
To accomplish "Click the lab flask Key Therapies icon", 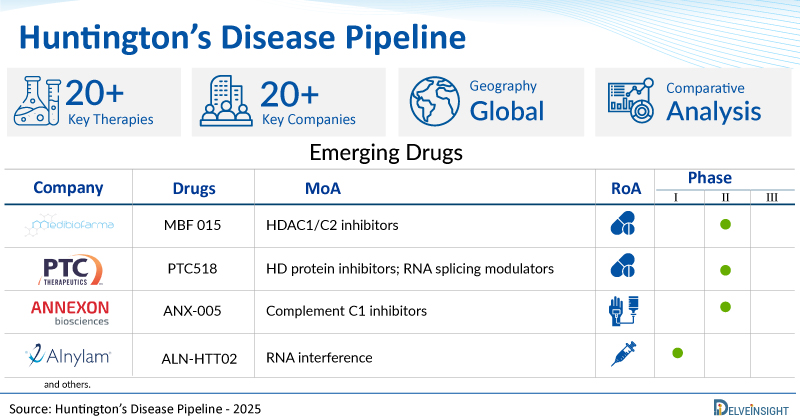I will 37,101.
